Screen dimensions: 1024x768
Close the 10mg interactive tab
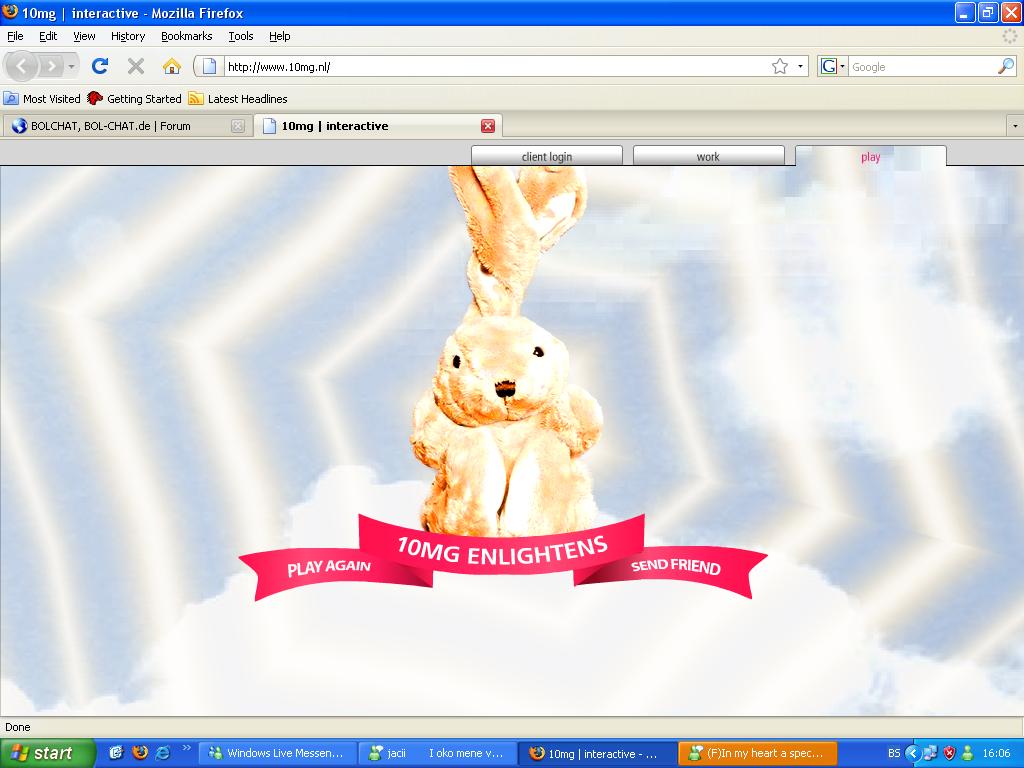(488, 126)
